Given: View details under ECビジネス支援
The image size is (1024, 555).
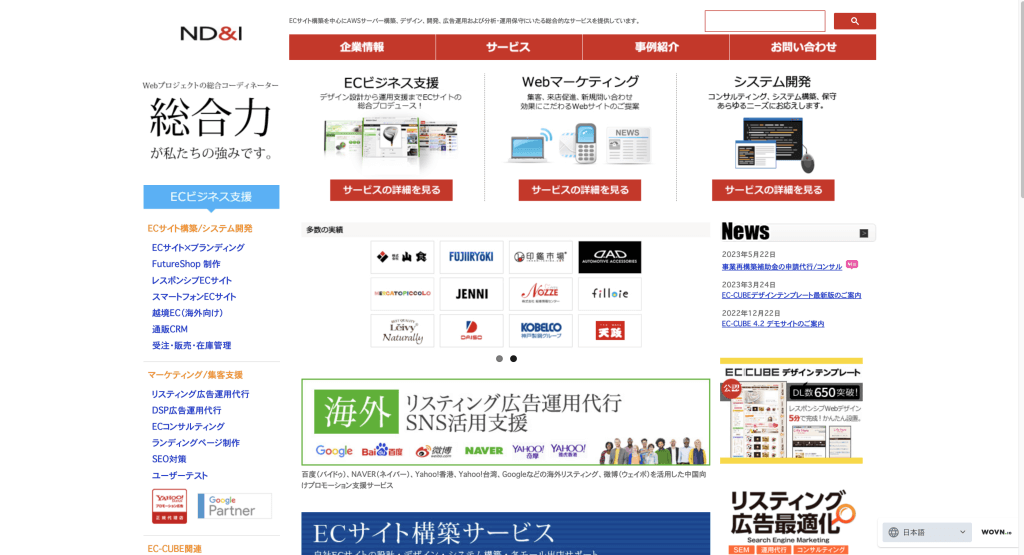Looking at the screenshot, I should (x=391, y=190).
